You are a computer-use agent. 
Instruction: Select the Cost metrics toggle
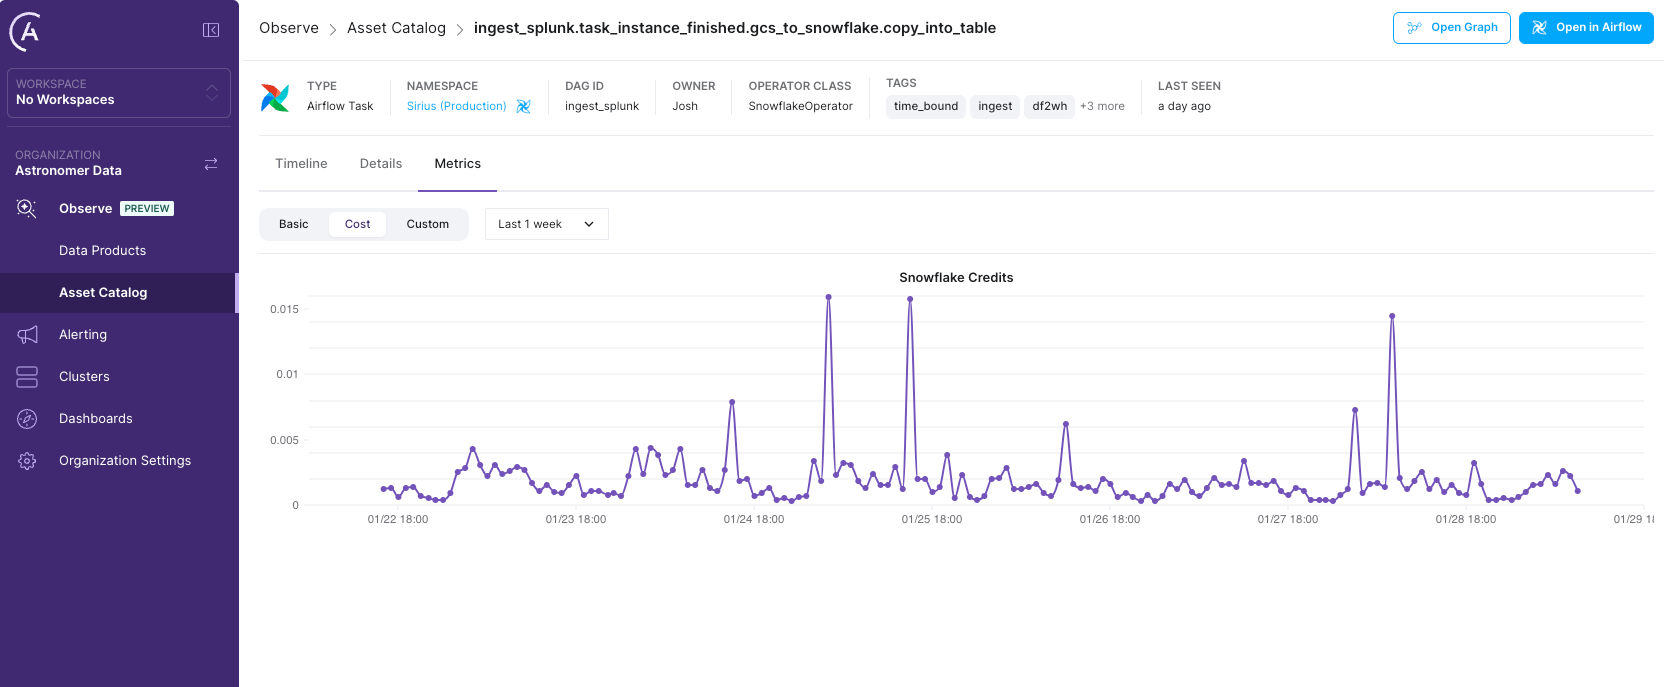(357, 224)
